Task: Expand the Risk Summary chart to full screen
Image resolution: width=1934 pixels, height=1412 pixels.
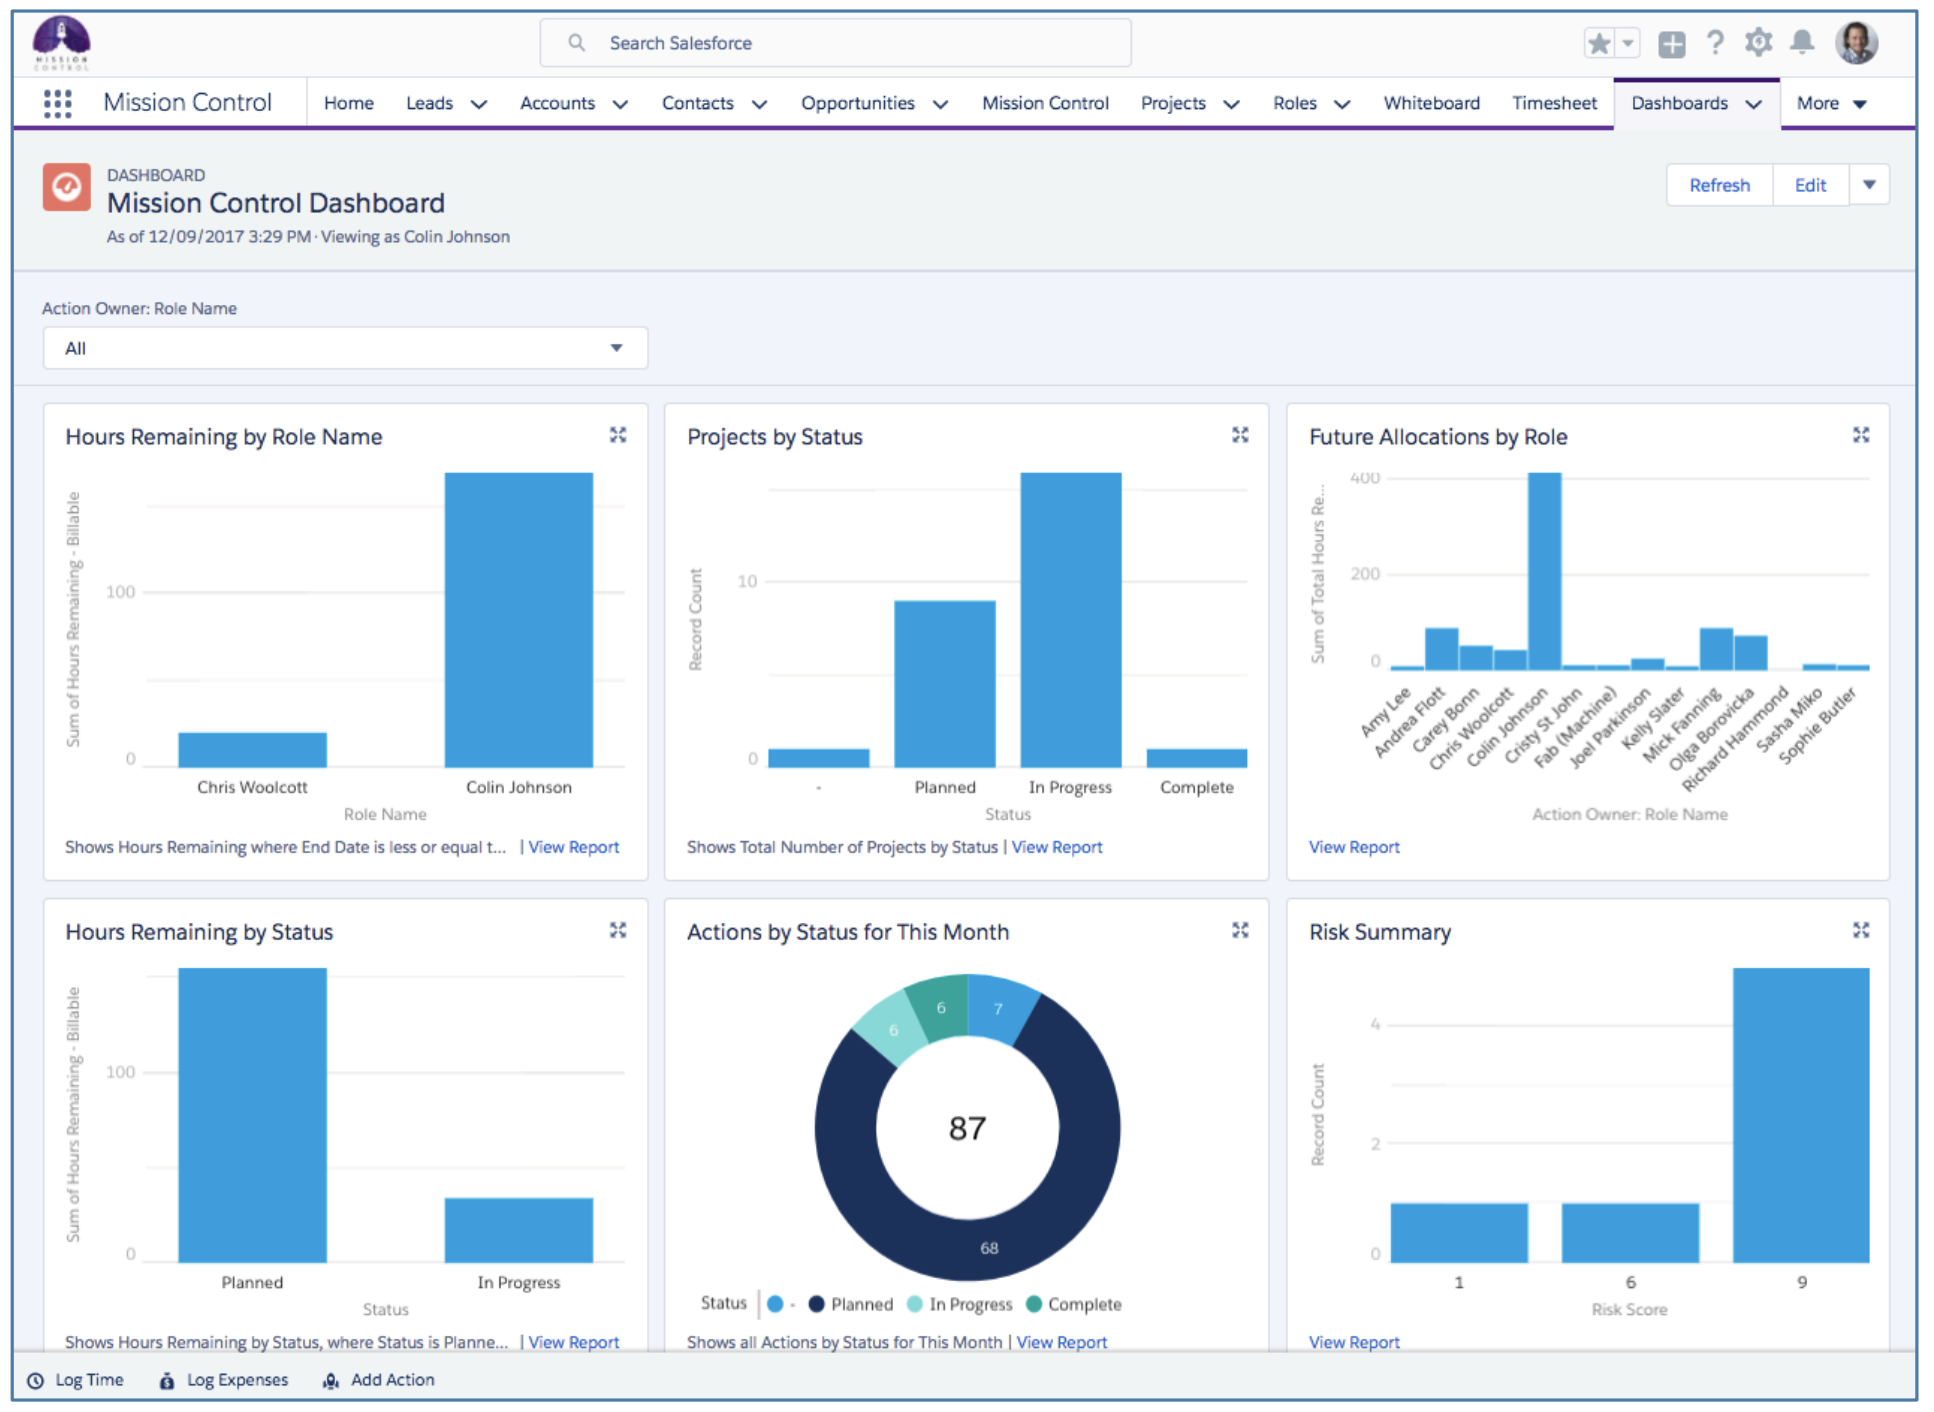Action: tap(1860, 930)
